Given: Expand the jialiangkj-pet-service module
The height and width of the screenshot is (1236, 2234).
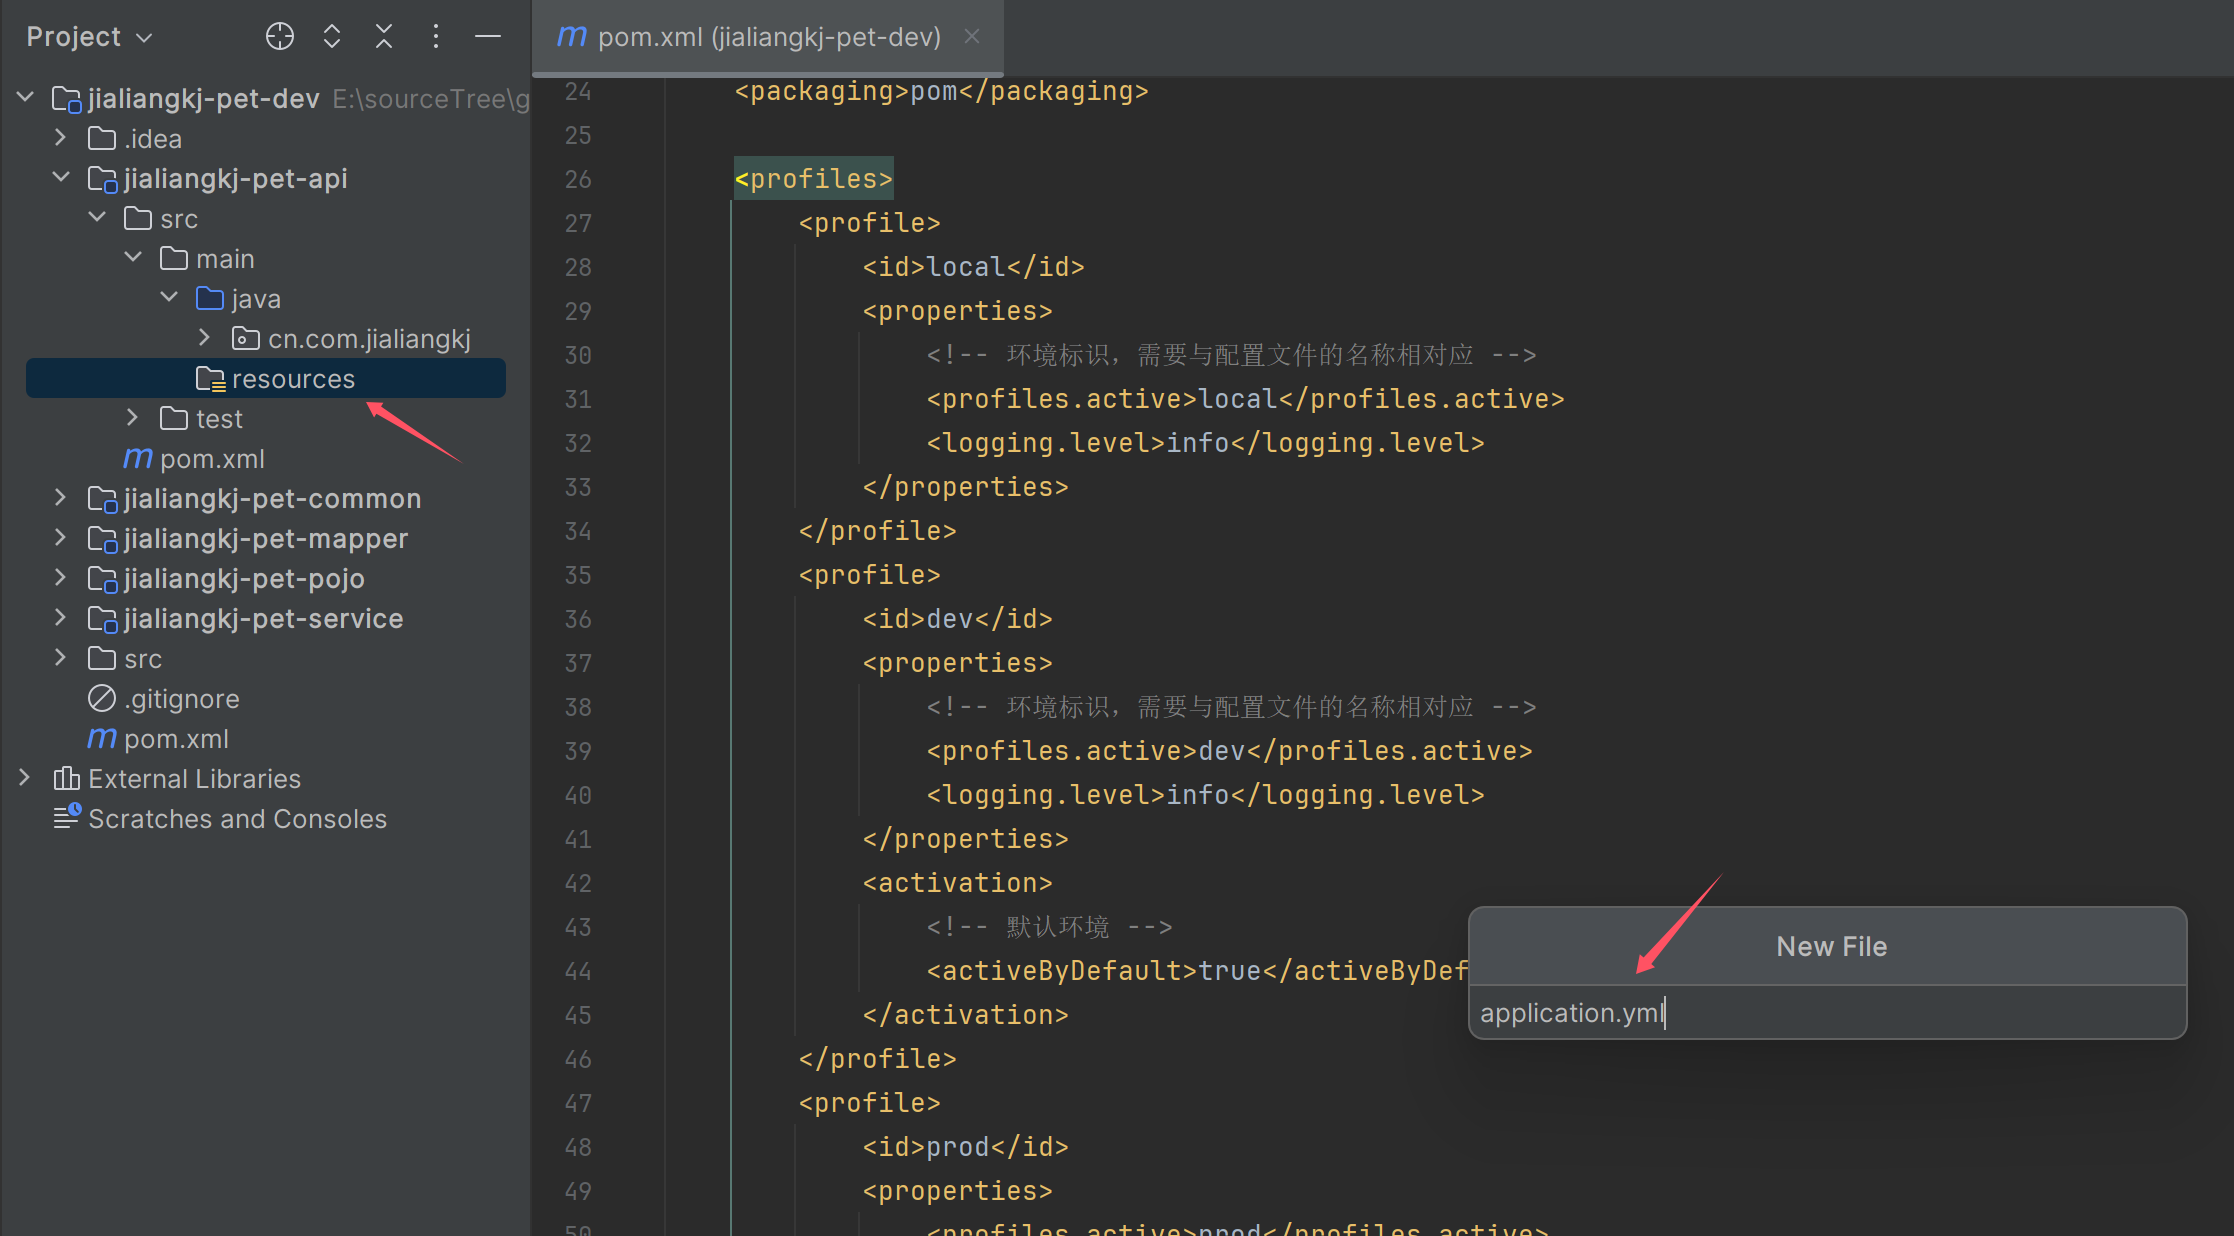Looking at the screenshot, I should [61, 618].
